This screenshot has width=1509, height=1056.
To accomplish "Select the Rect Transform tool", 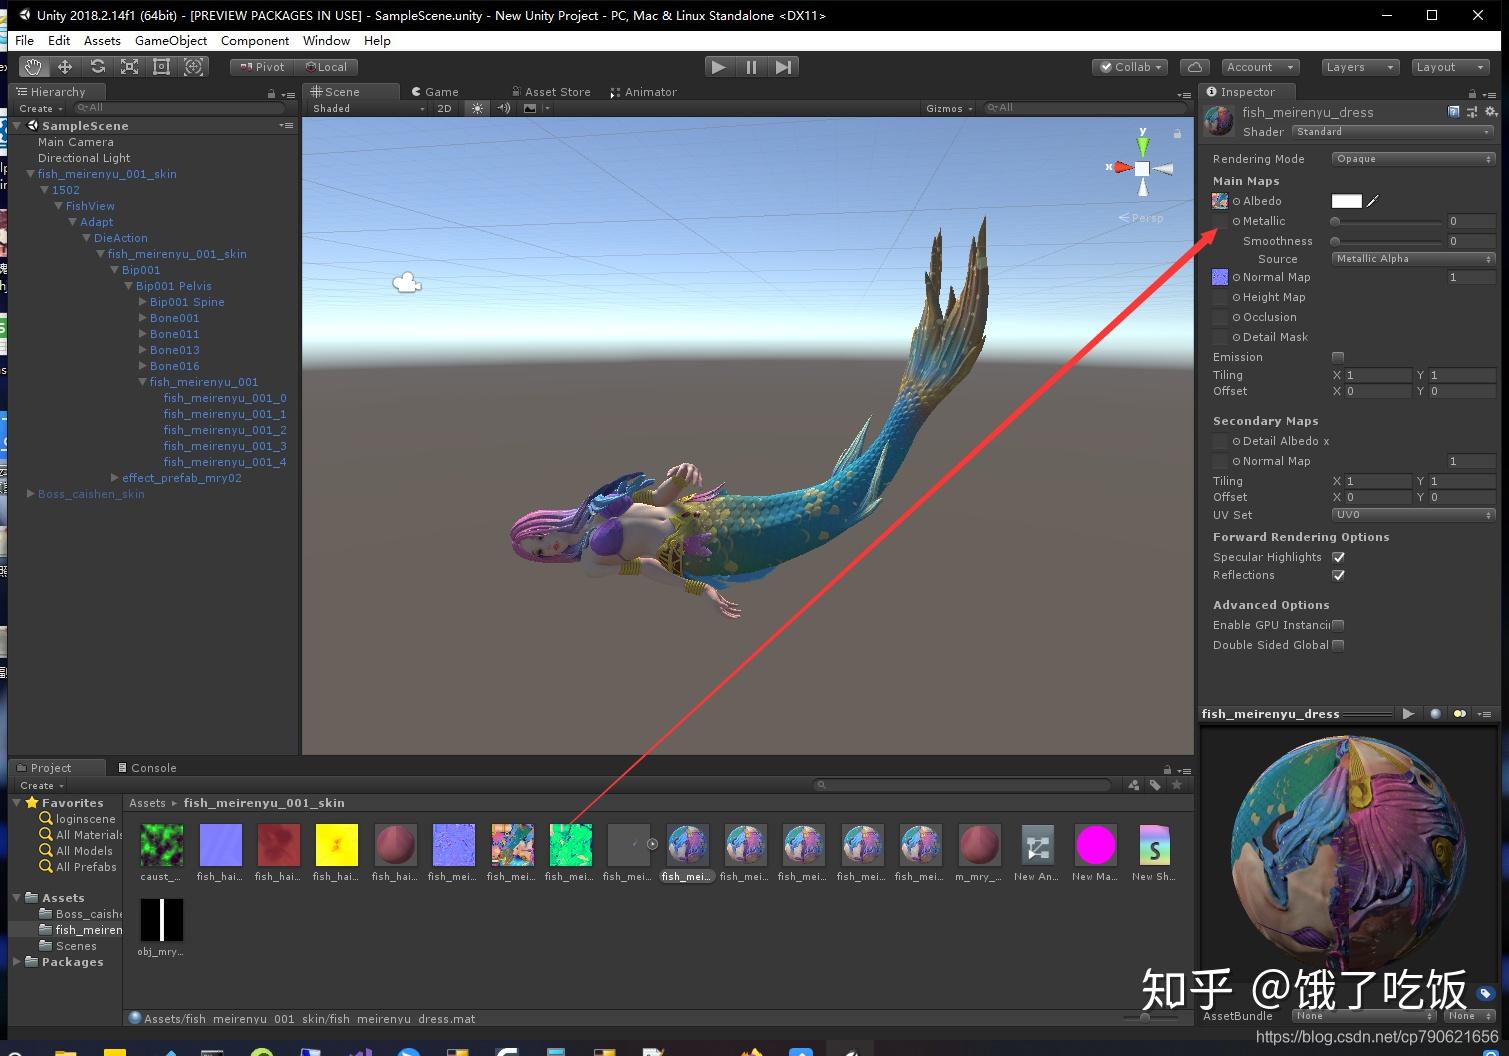I will click(x=161, y=66).
